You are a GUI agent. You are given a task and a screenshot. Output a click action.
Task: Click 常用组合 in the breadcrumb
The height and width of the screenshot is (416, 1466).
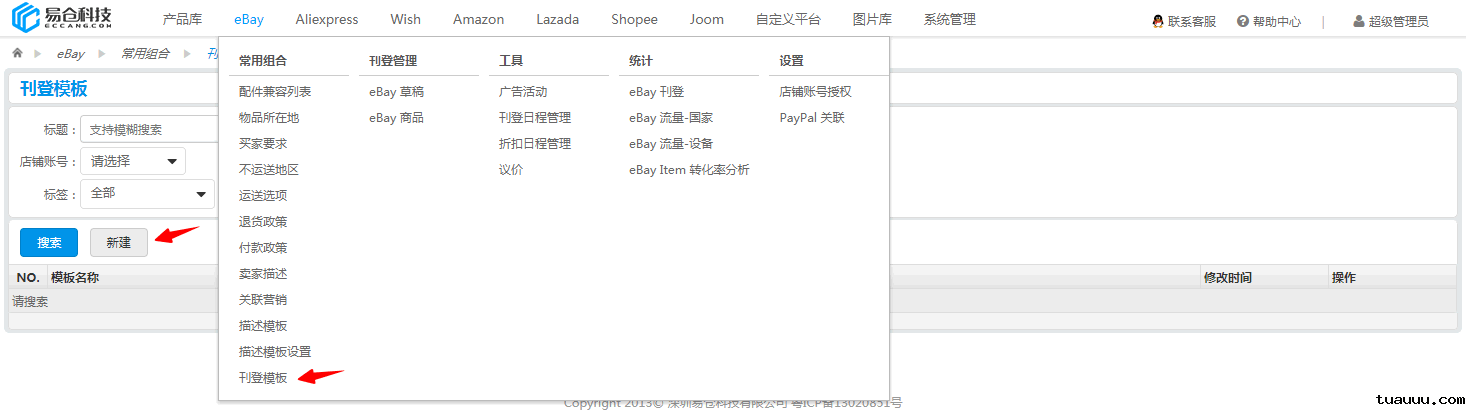pos(145,53)
